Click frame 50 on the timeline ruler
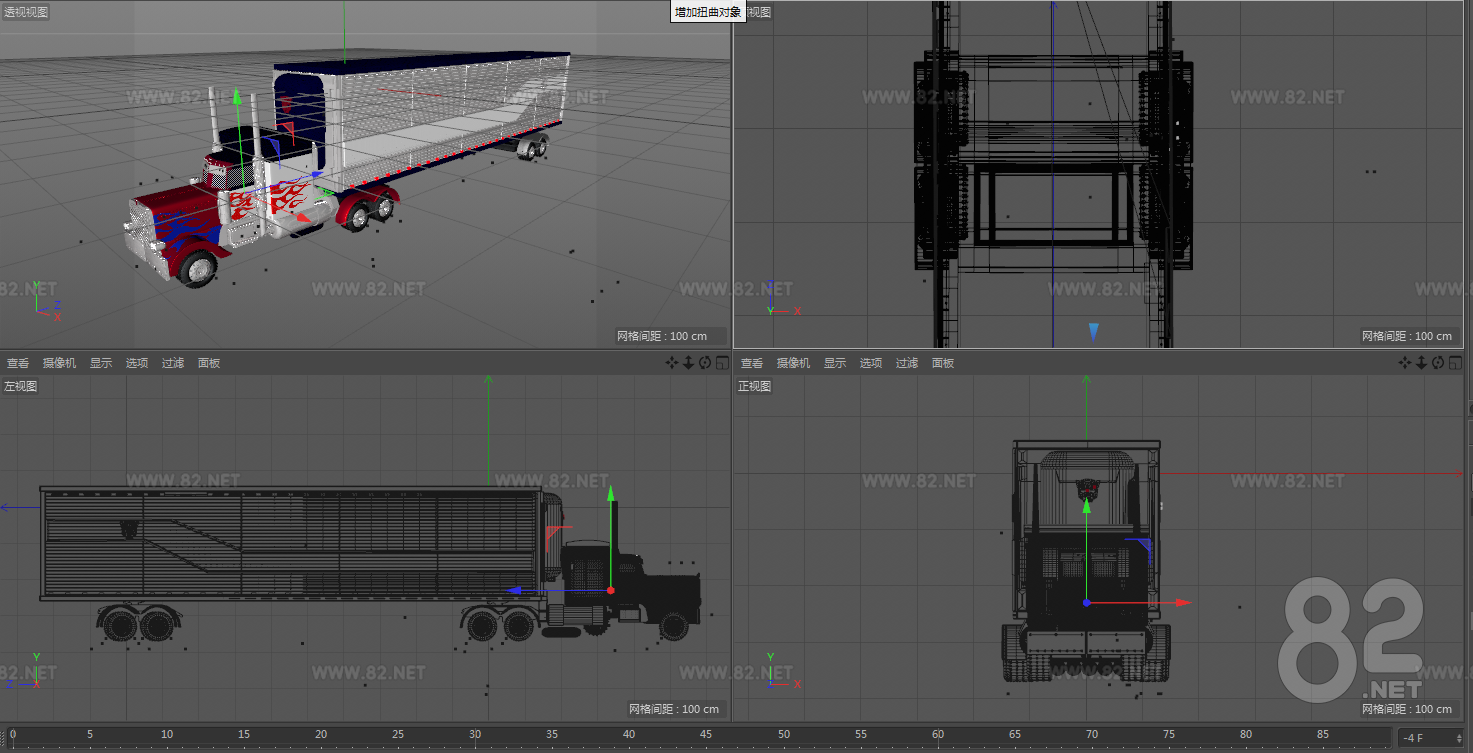This screenshot has height=753, width=1473. tap(784, 736)
